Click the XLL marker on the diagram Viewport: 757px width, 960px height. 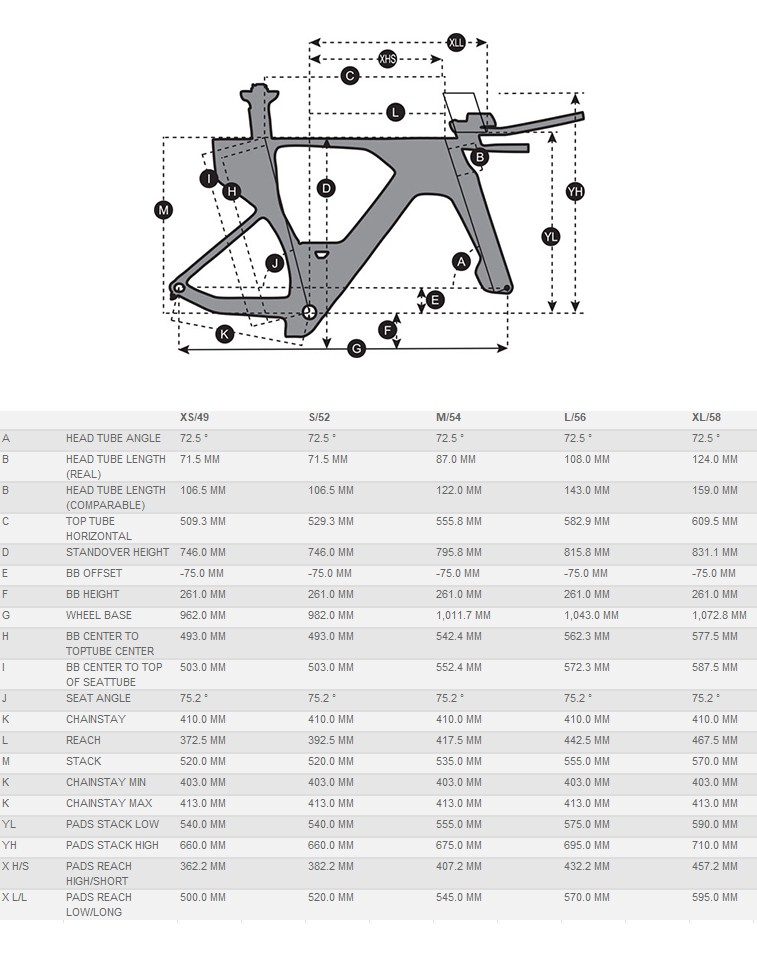coord(456,42)
